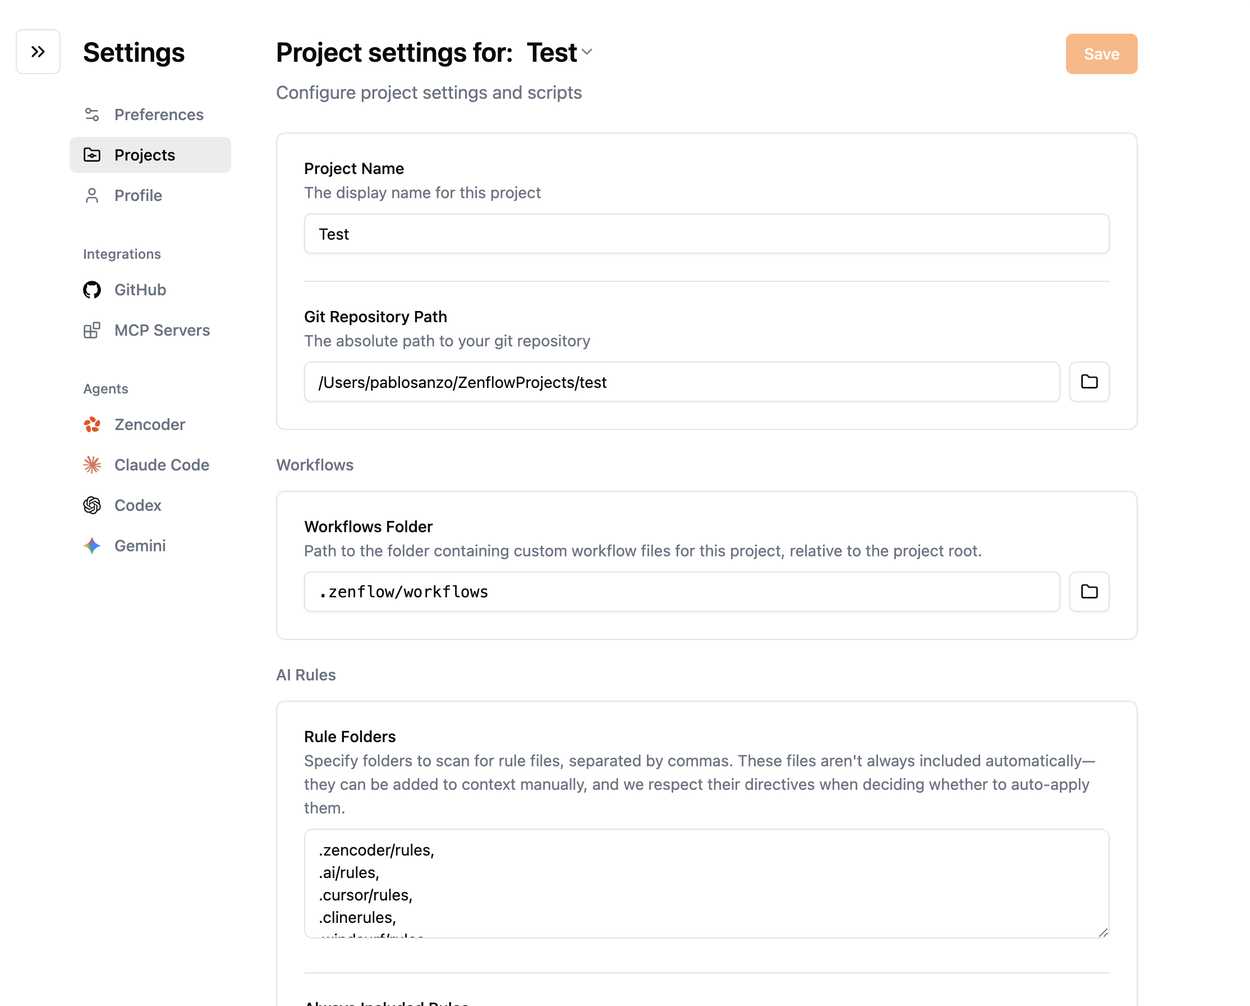Click the Projects folder icon in sidebar
Viewport: 1250px width, 1006px height.
(x=91, y=154)
